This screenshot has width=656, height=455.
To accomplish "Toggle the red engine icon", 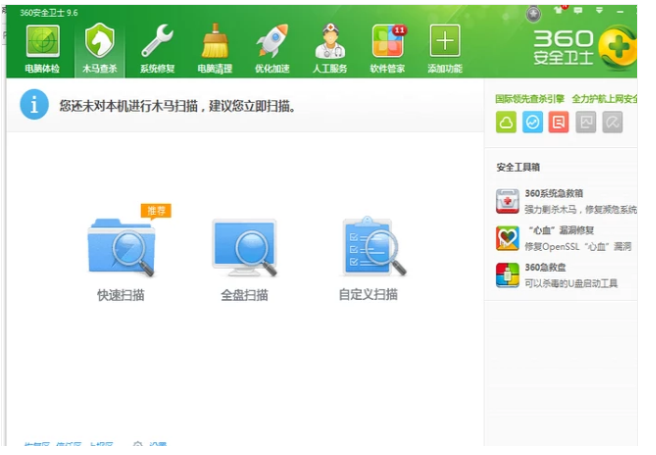I will click(560, 122).
